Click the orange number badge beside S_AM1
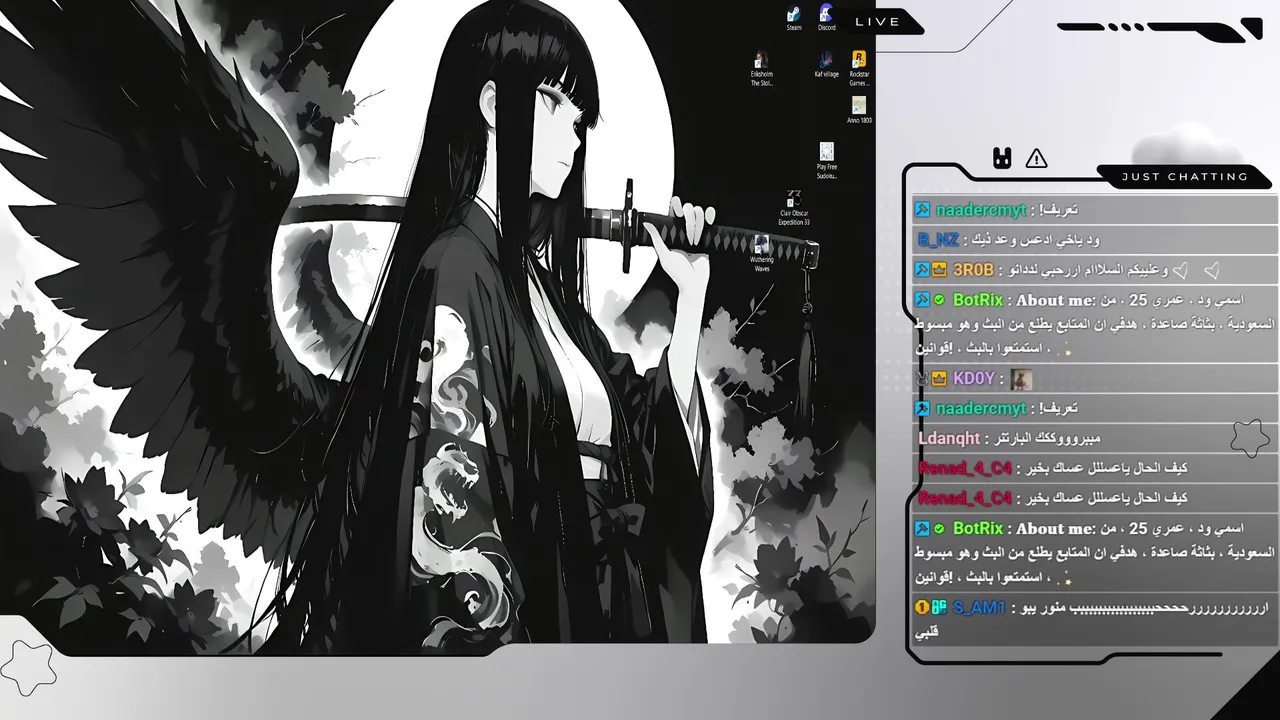Image resolution: width=1280 pixels, height=720 pixels. tap(922, 607)
